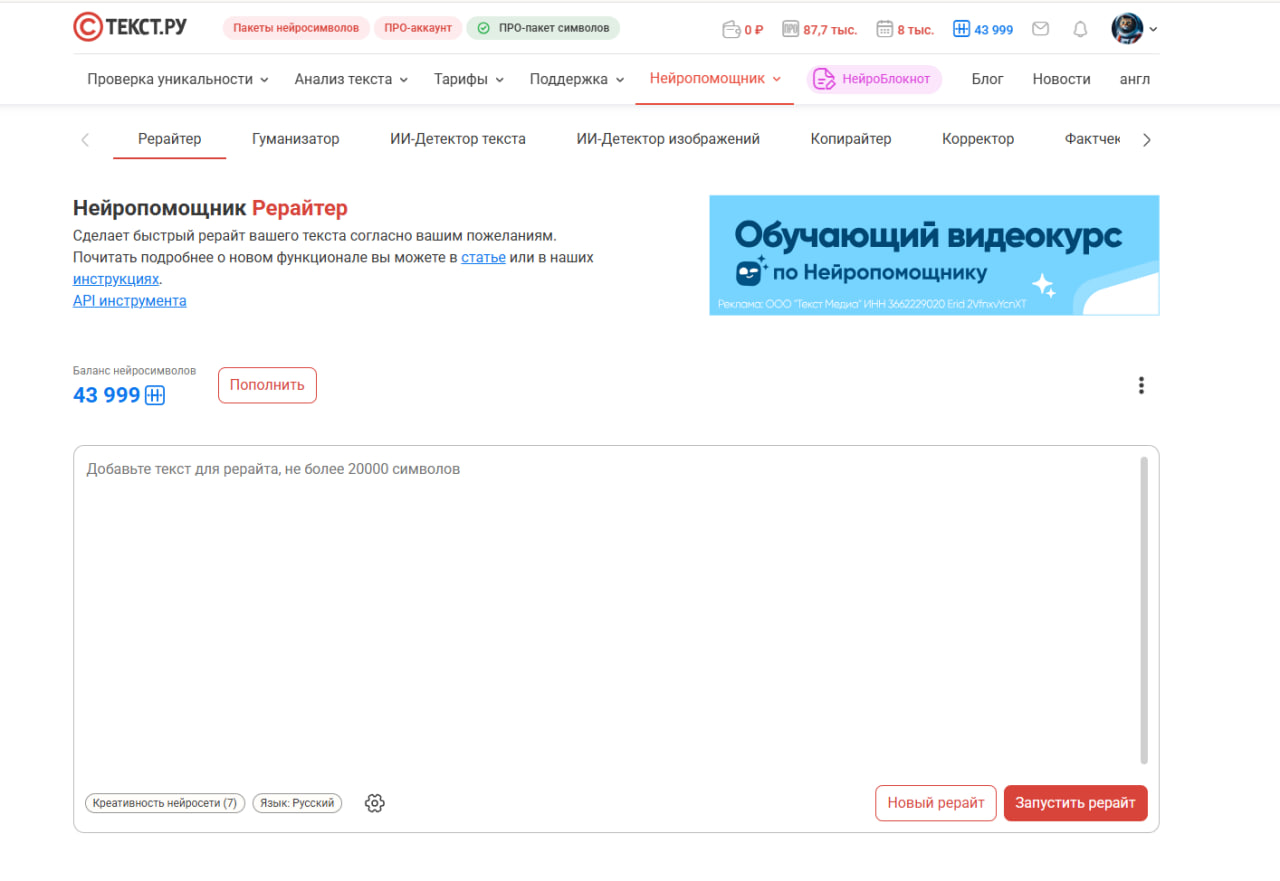
Task: Switch to ИИ-Детектор текста tab
Action: point(458,139)
